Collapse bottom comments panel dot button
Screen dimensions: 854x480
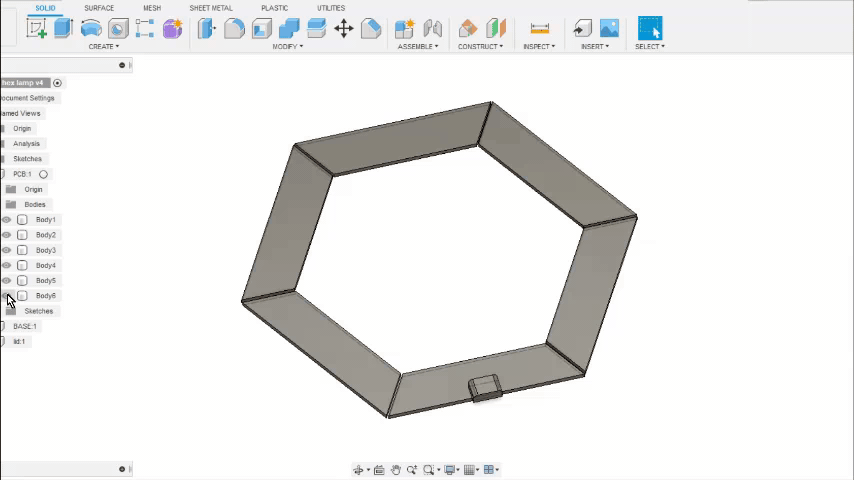coord(122,469)
